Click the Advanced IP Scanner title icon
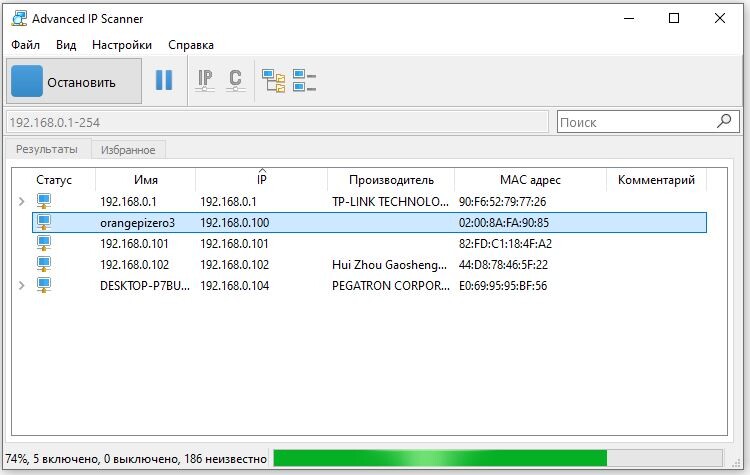The height and width of the screenshot is (475, 750). pos(19,19)
